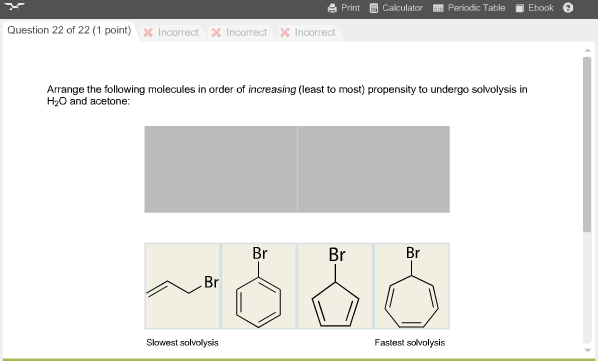Click the word 'increasing' in the question
This screenshot has width=598, height=361.
pyautogui.click(x=272, y=90)
